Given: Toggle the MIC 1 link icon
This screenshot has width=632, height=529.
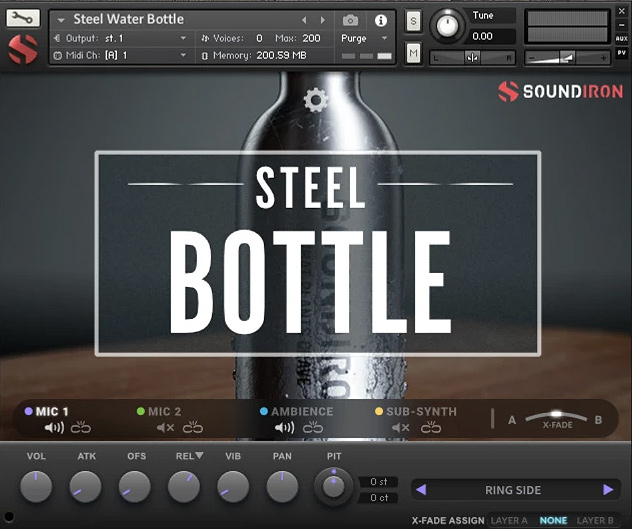Looking at the screenshot, I should [x=81, y=427].
